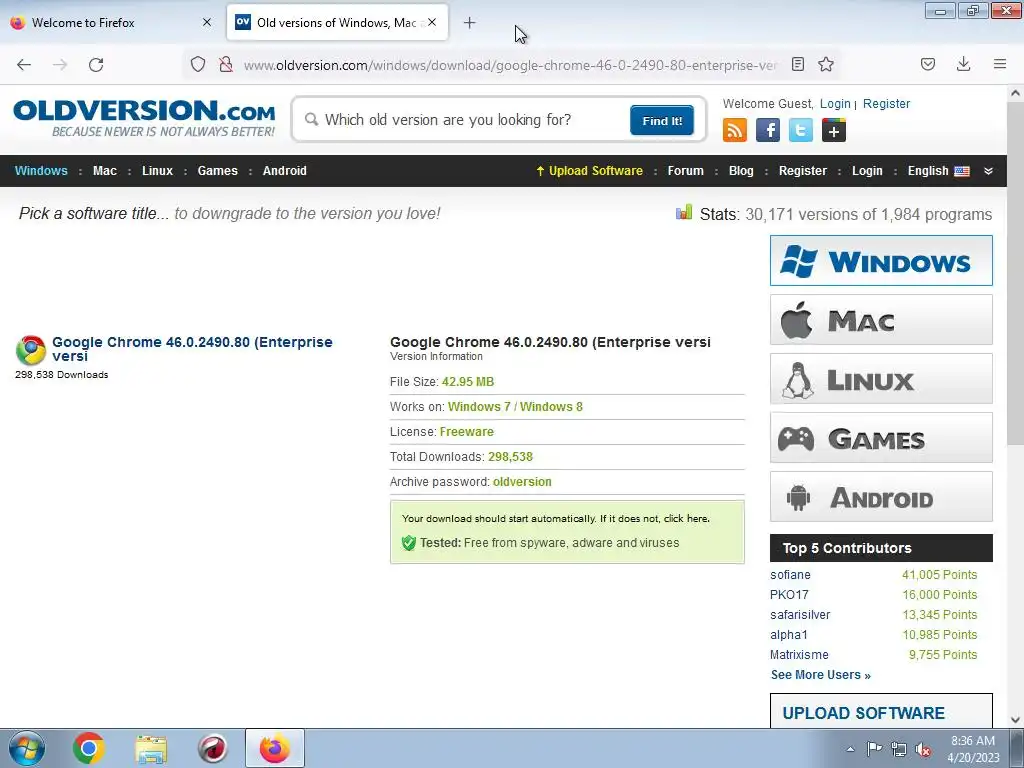Open contributor PKO17's profile
The height and width of the screenshot is (768, 1024).
tap(789, 595)
